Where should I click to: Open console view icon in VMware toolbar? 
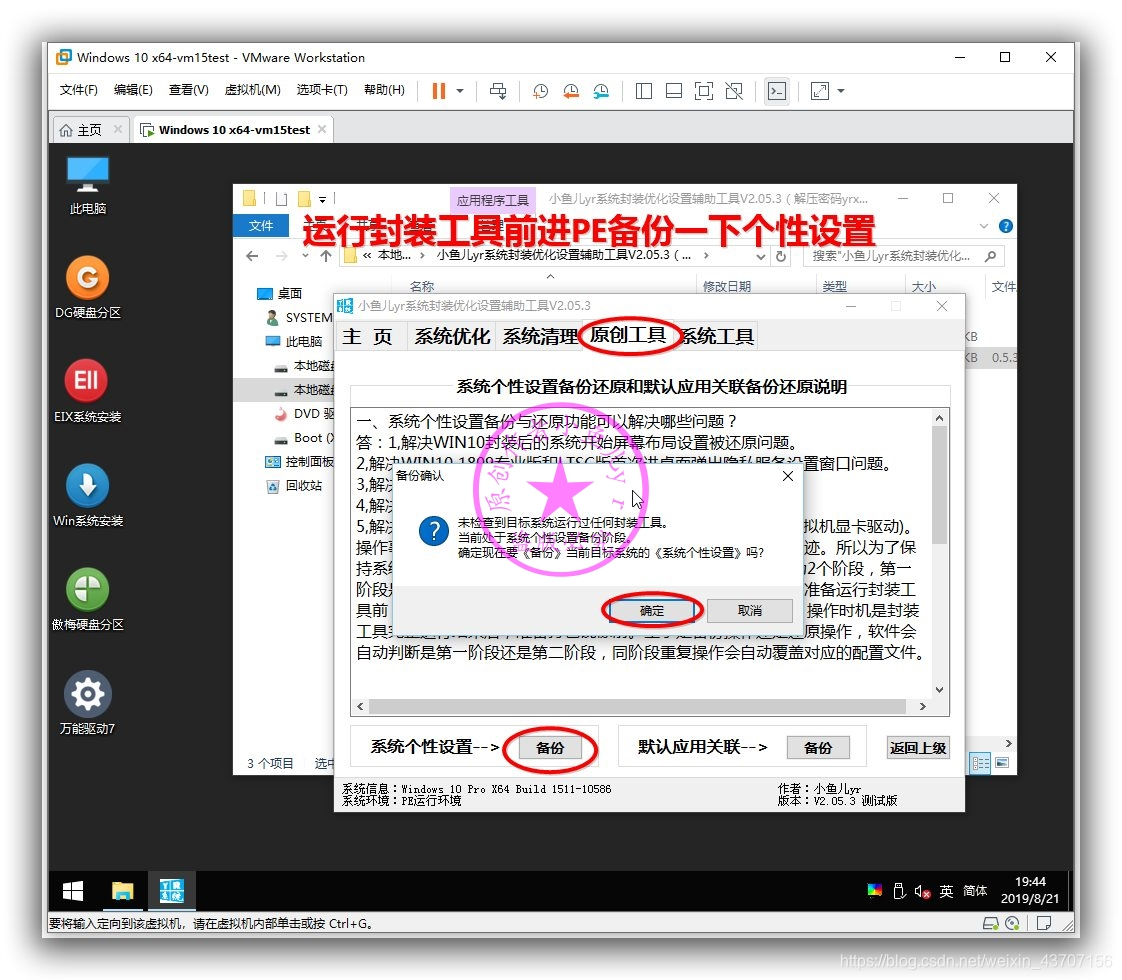pos(777,91)
